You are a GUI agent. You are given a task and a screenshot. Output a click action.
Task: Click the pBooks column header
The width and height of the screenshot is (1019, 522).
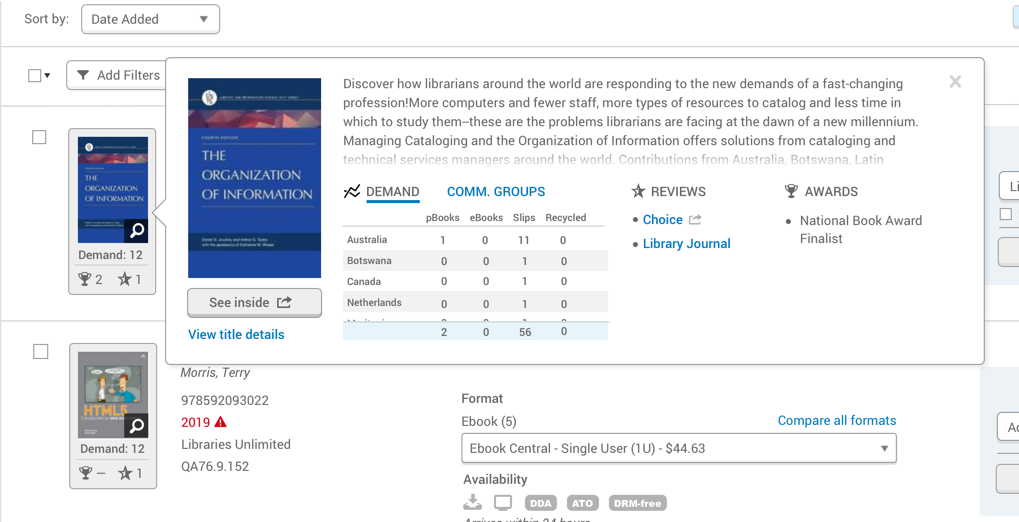pyautogui.click(x=443, y=218)
